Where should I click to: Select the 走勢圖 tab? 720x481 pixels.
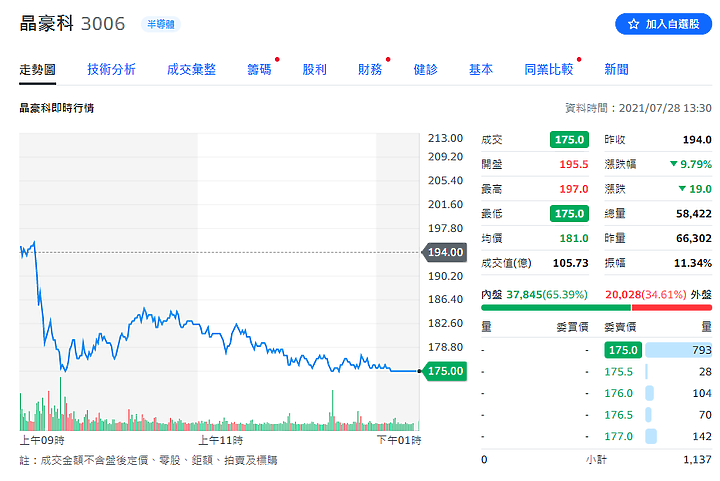pos(37,70)
